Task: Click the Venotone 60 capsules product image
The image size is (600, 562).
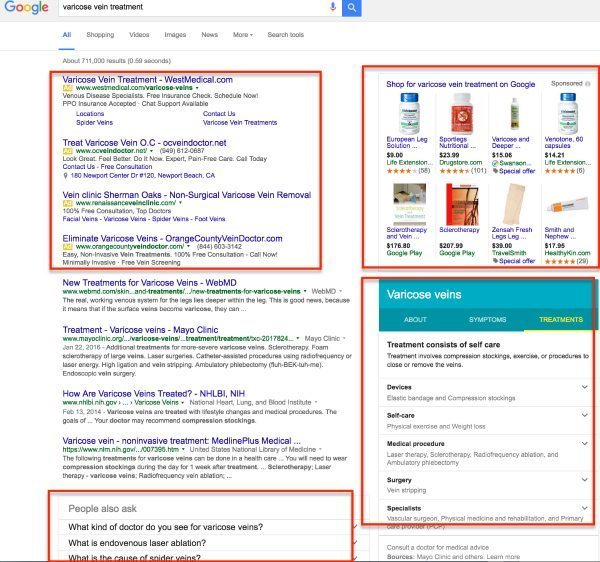Action: 567,113
